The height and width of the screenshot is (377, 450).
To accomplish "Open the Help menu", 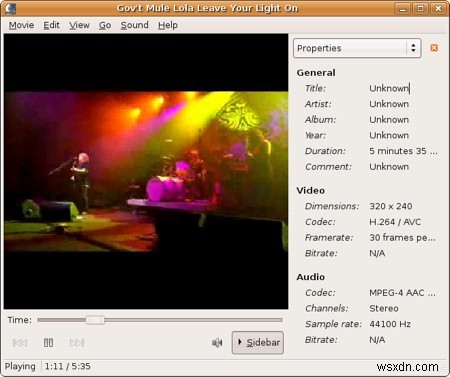I will 168,25.
